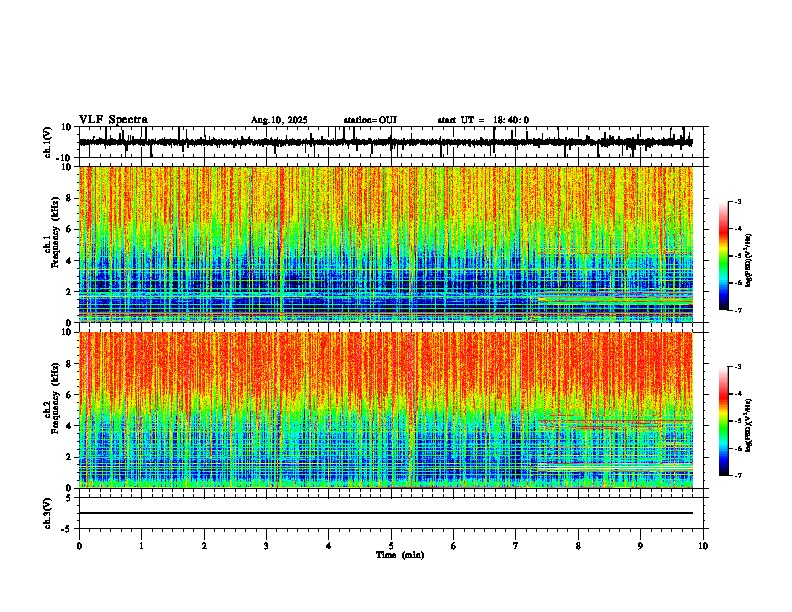792x612 pixels.
Task: Click inside the ch.1 frequency spectrogram
Action: [385, 244]
